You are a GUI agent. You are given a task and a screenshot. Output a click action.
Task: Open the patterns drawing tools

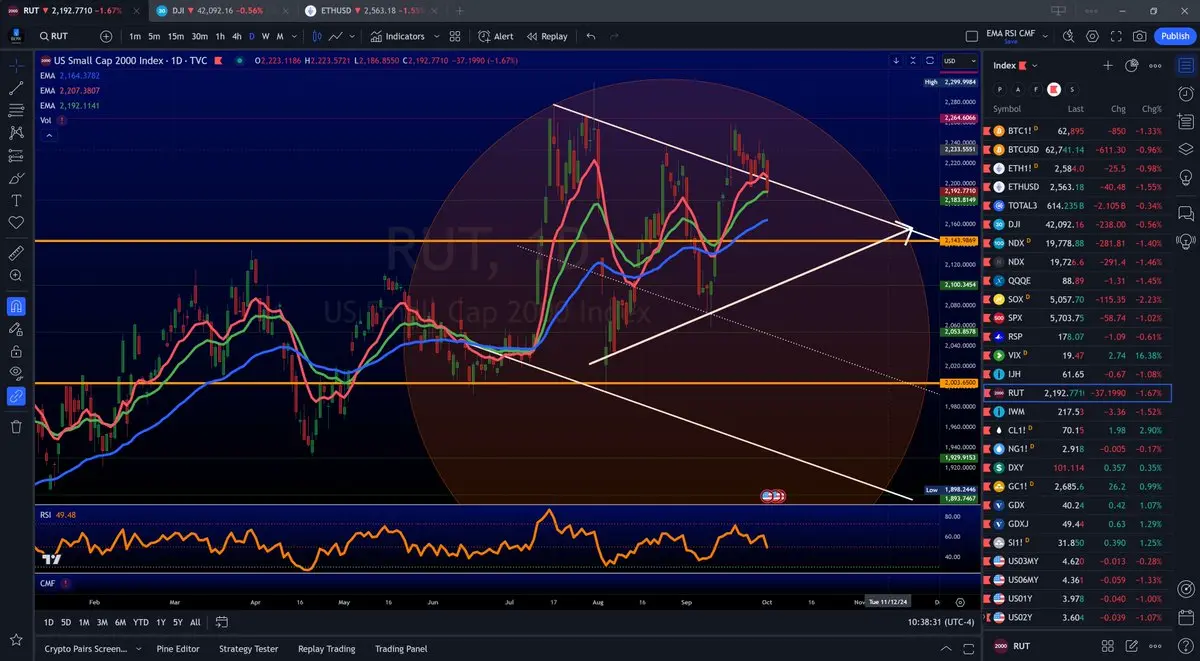coord(16,132)
